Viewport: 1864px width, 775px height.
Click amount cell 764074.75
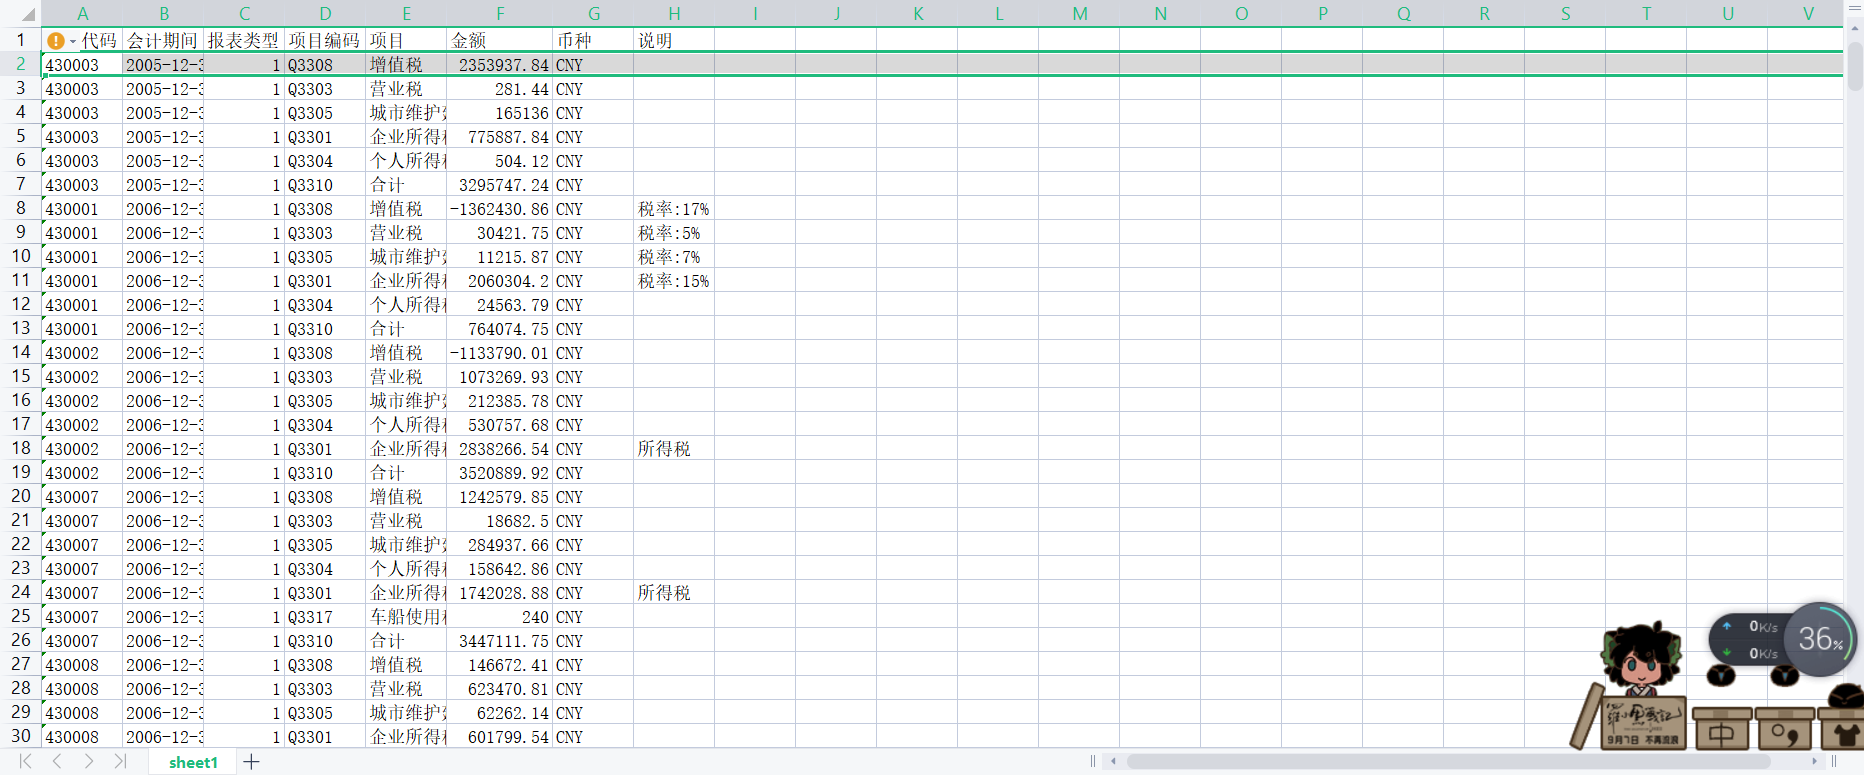coord(500,329)
